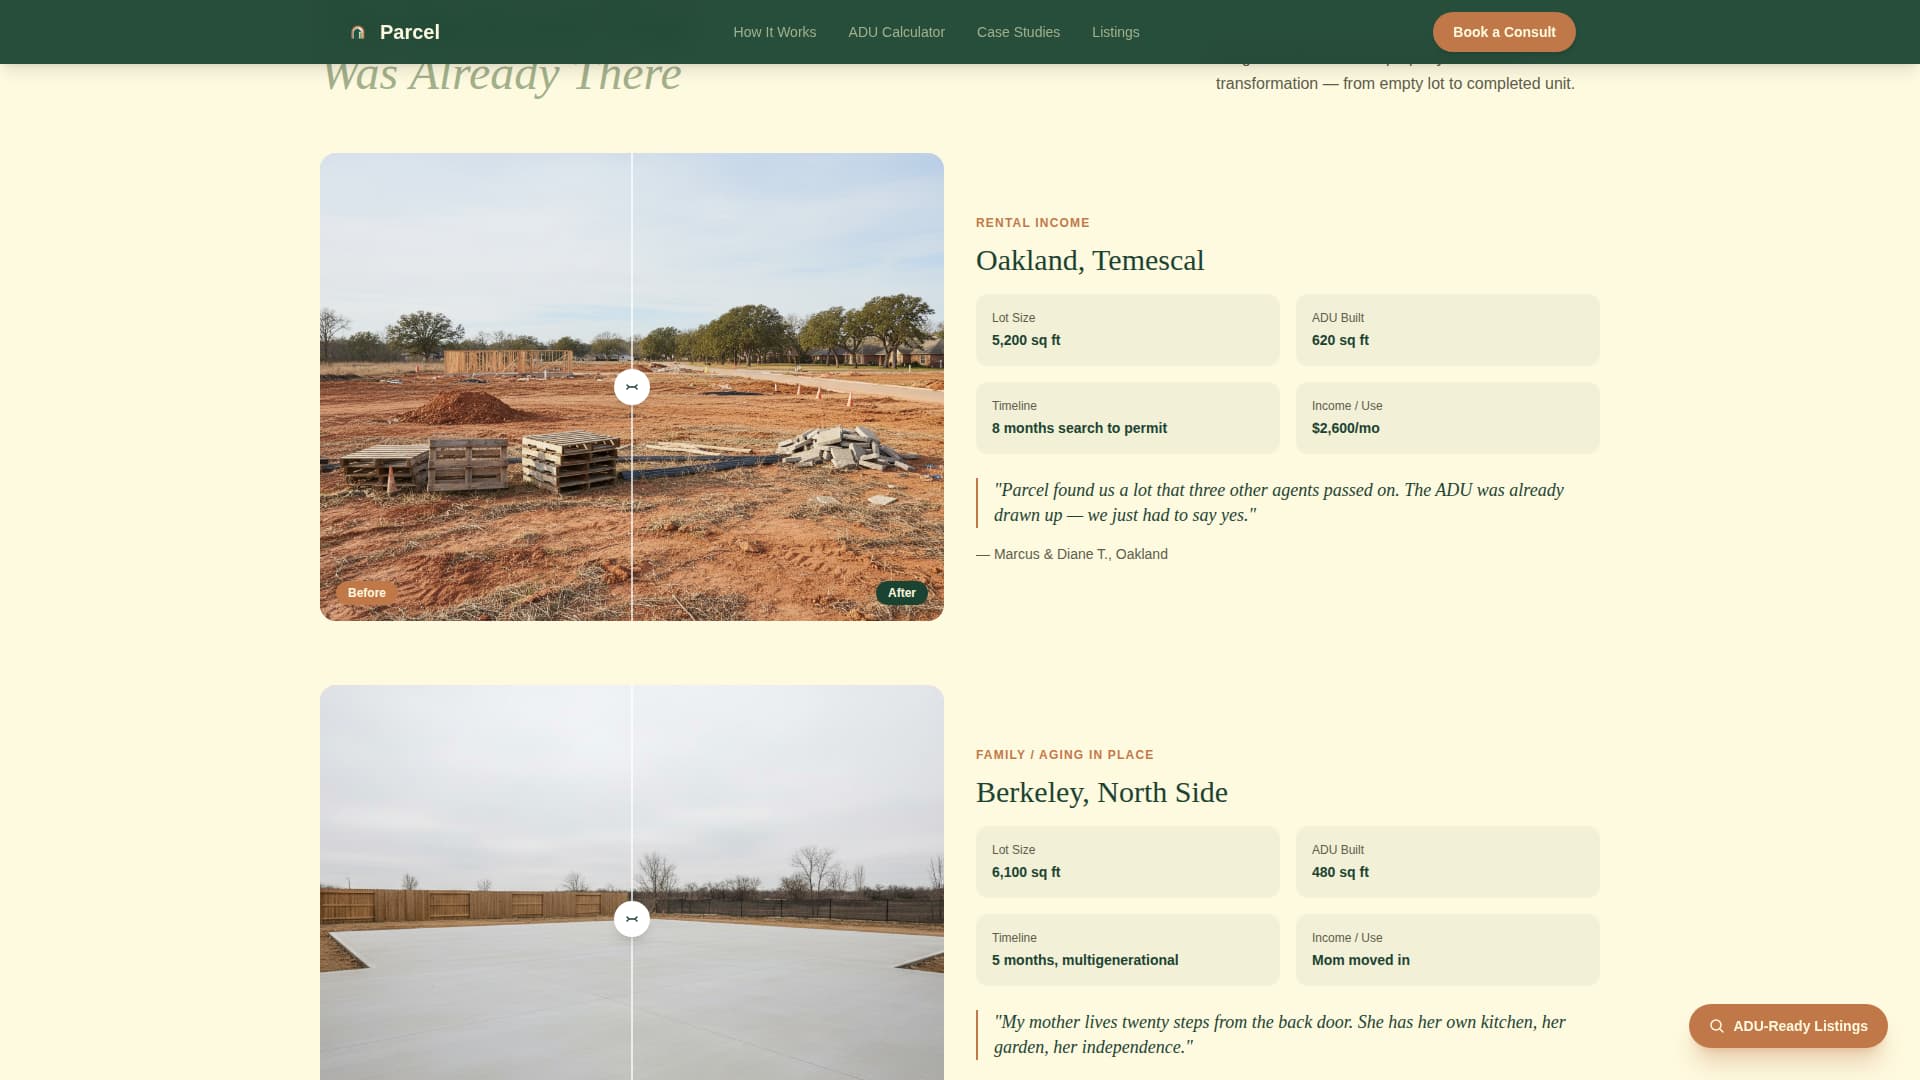Click the $2,600/mo Income card
Screen dimensions: 1920x1080
click(1447, 418)
